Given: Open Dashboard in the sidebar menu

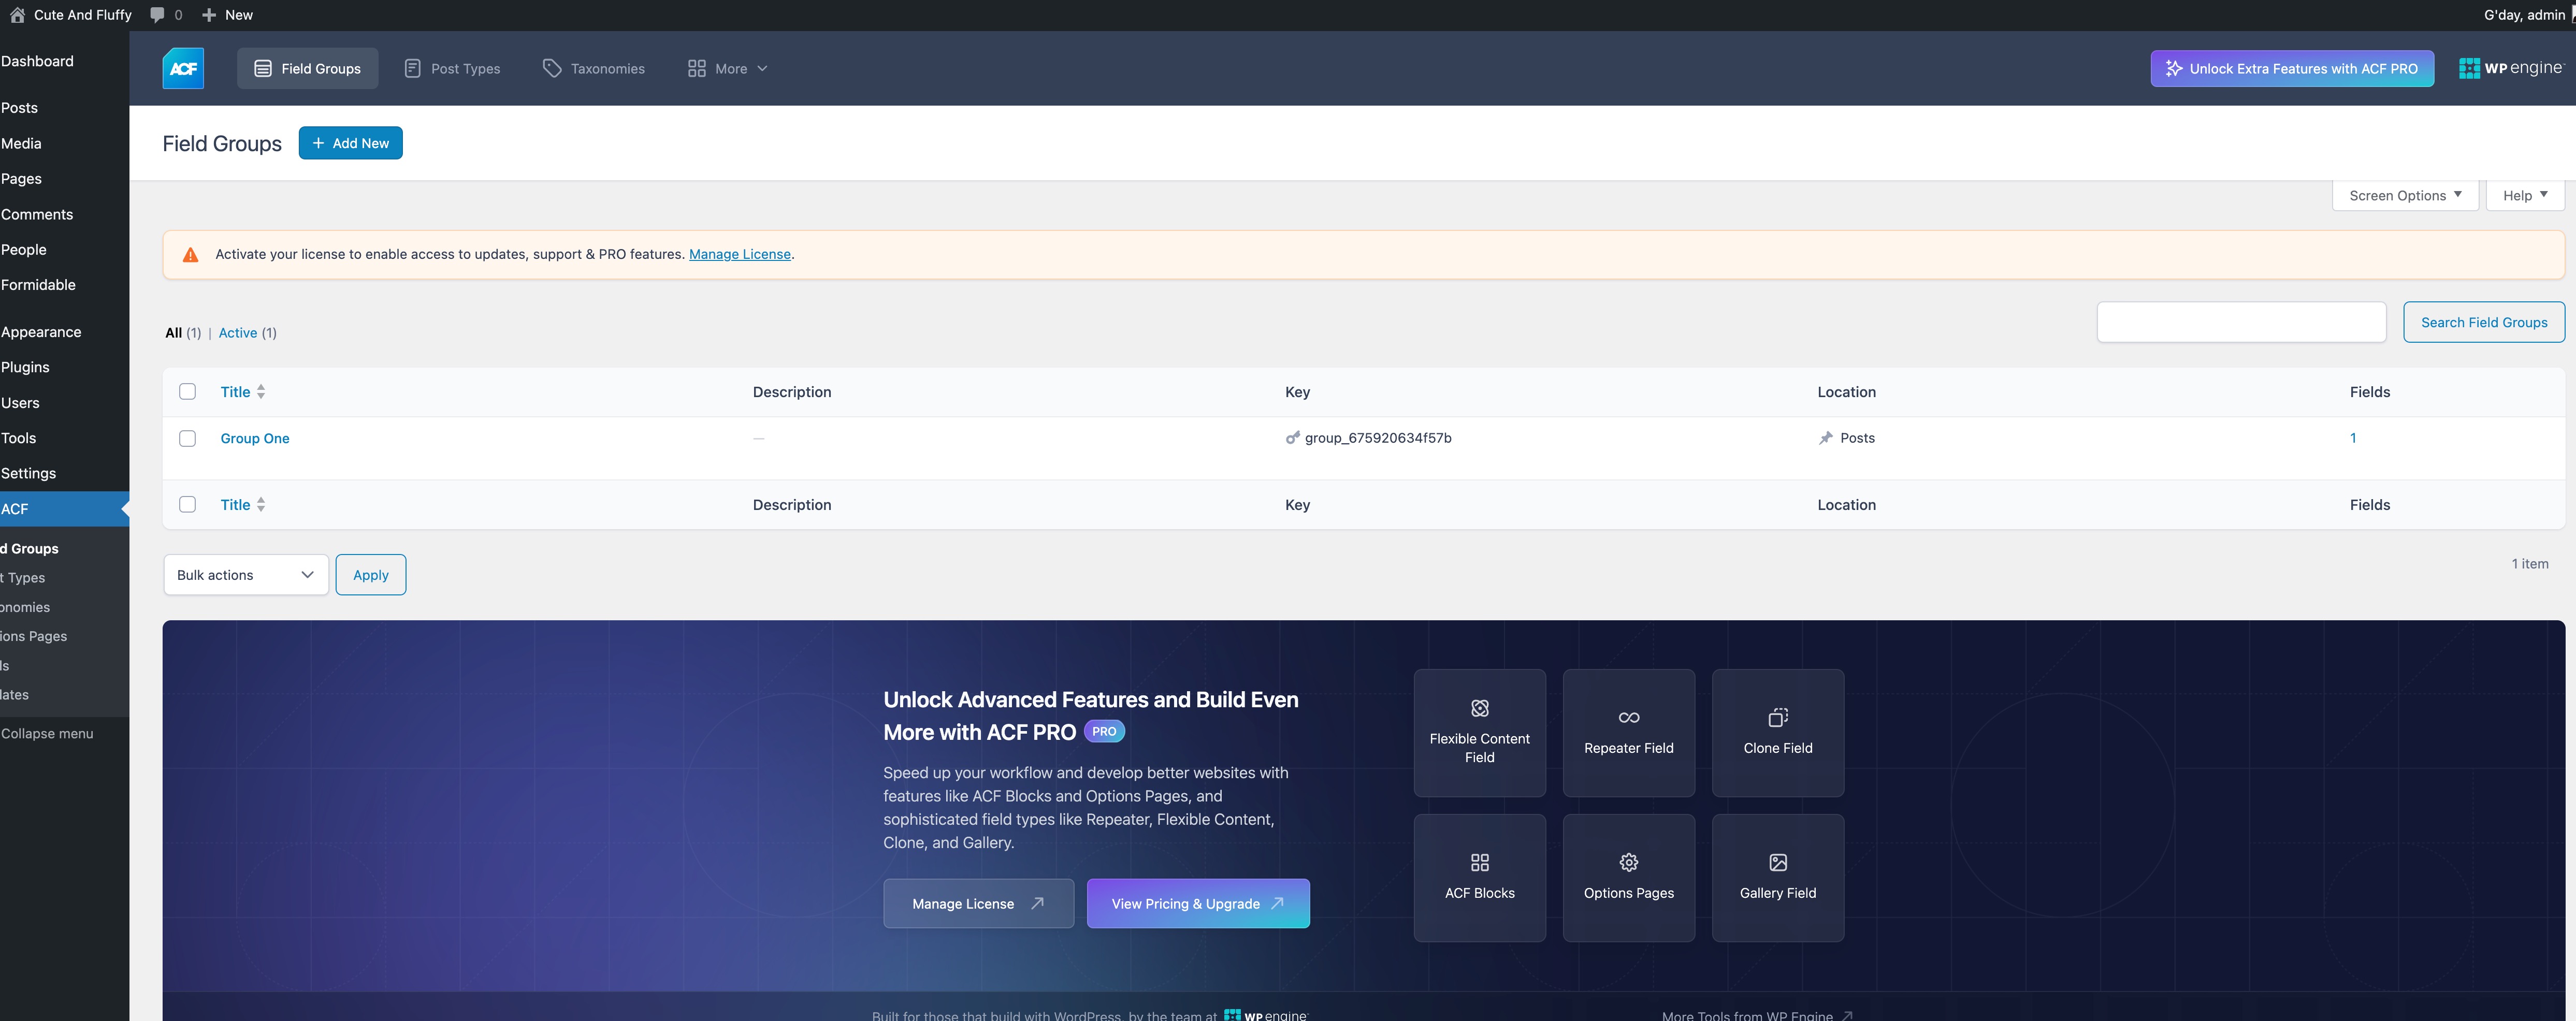Looking at the screenshot, I should pyautogui.click(x=64, y=61).
